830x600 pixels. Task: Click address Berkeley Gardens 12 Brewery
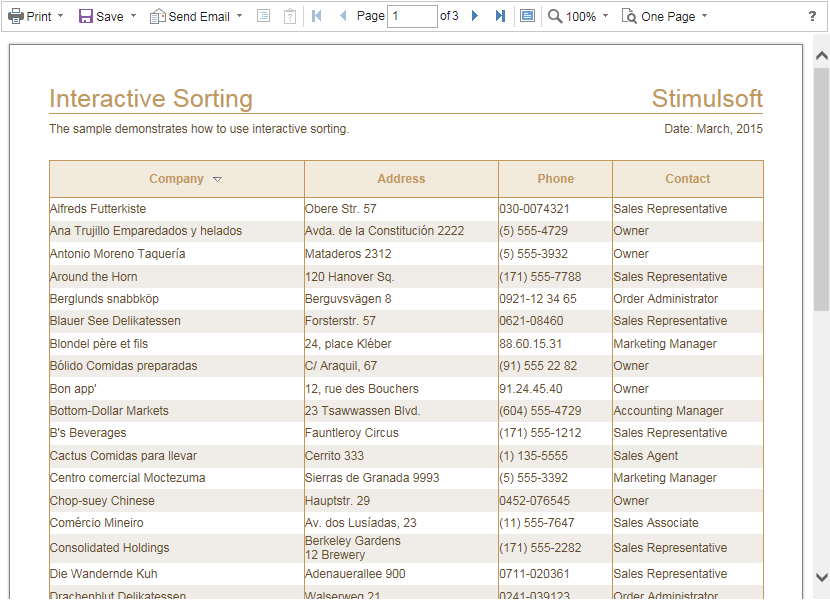tap(353, 548)
